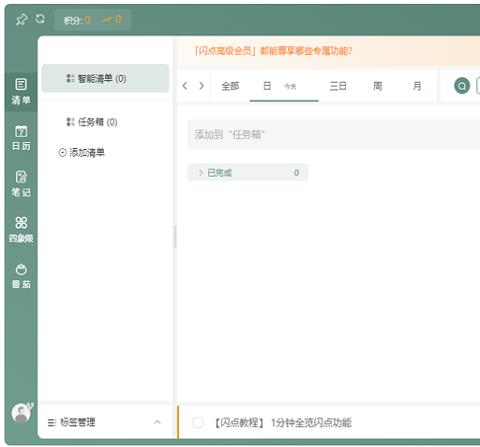Viewport: 480px width, 447px height.
Task: Open the 闪点高级会员 banner link
Action: click(273, 51)
